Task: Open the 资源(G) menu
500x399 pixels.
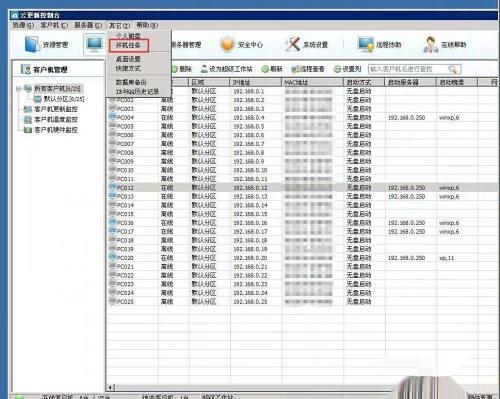Action: coord(23,25)
